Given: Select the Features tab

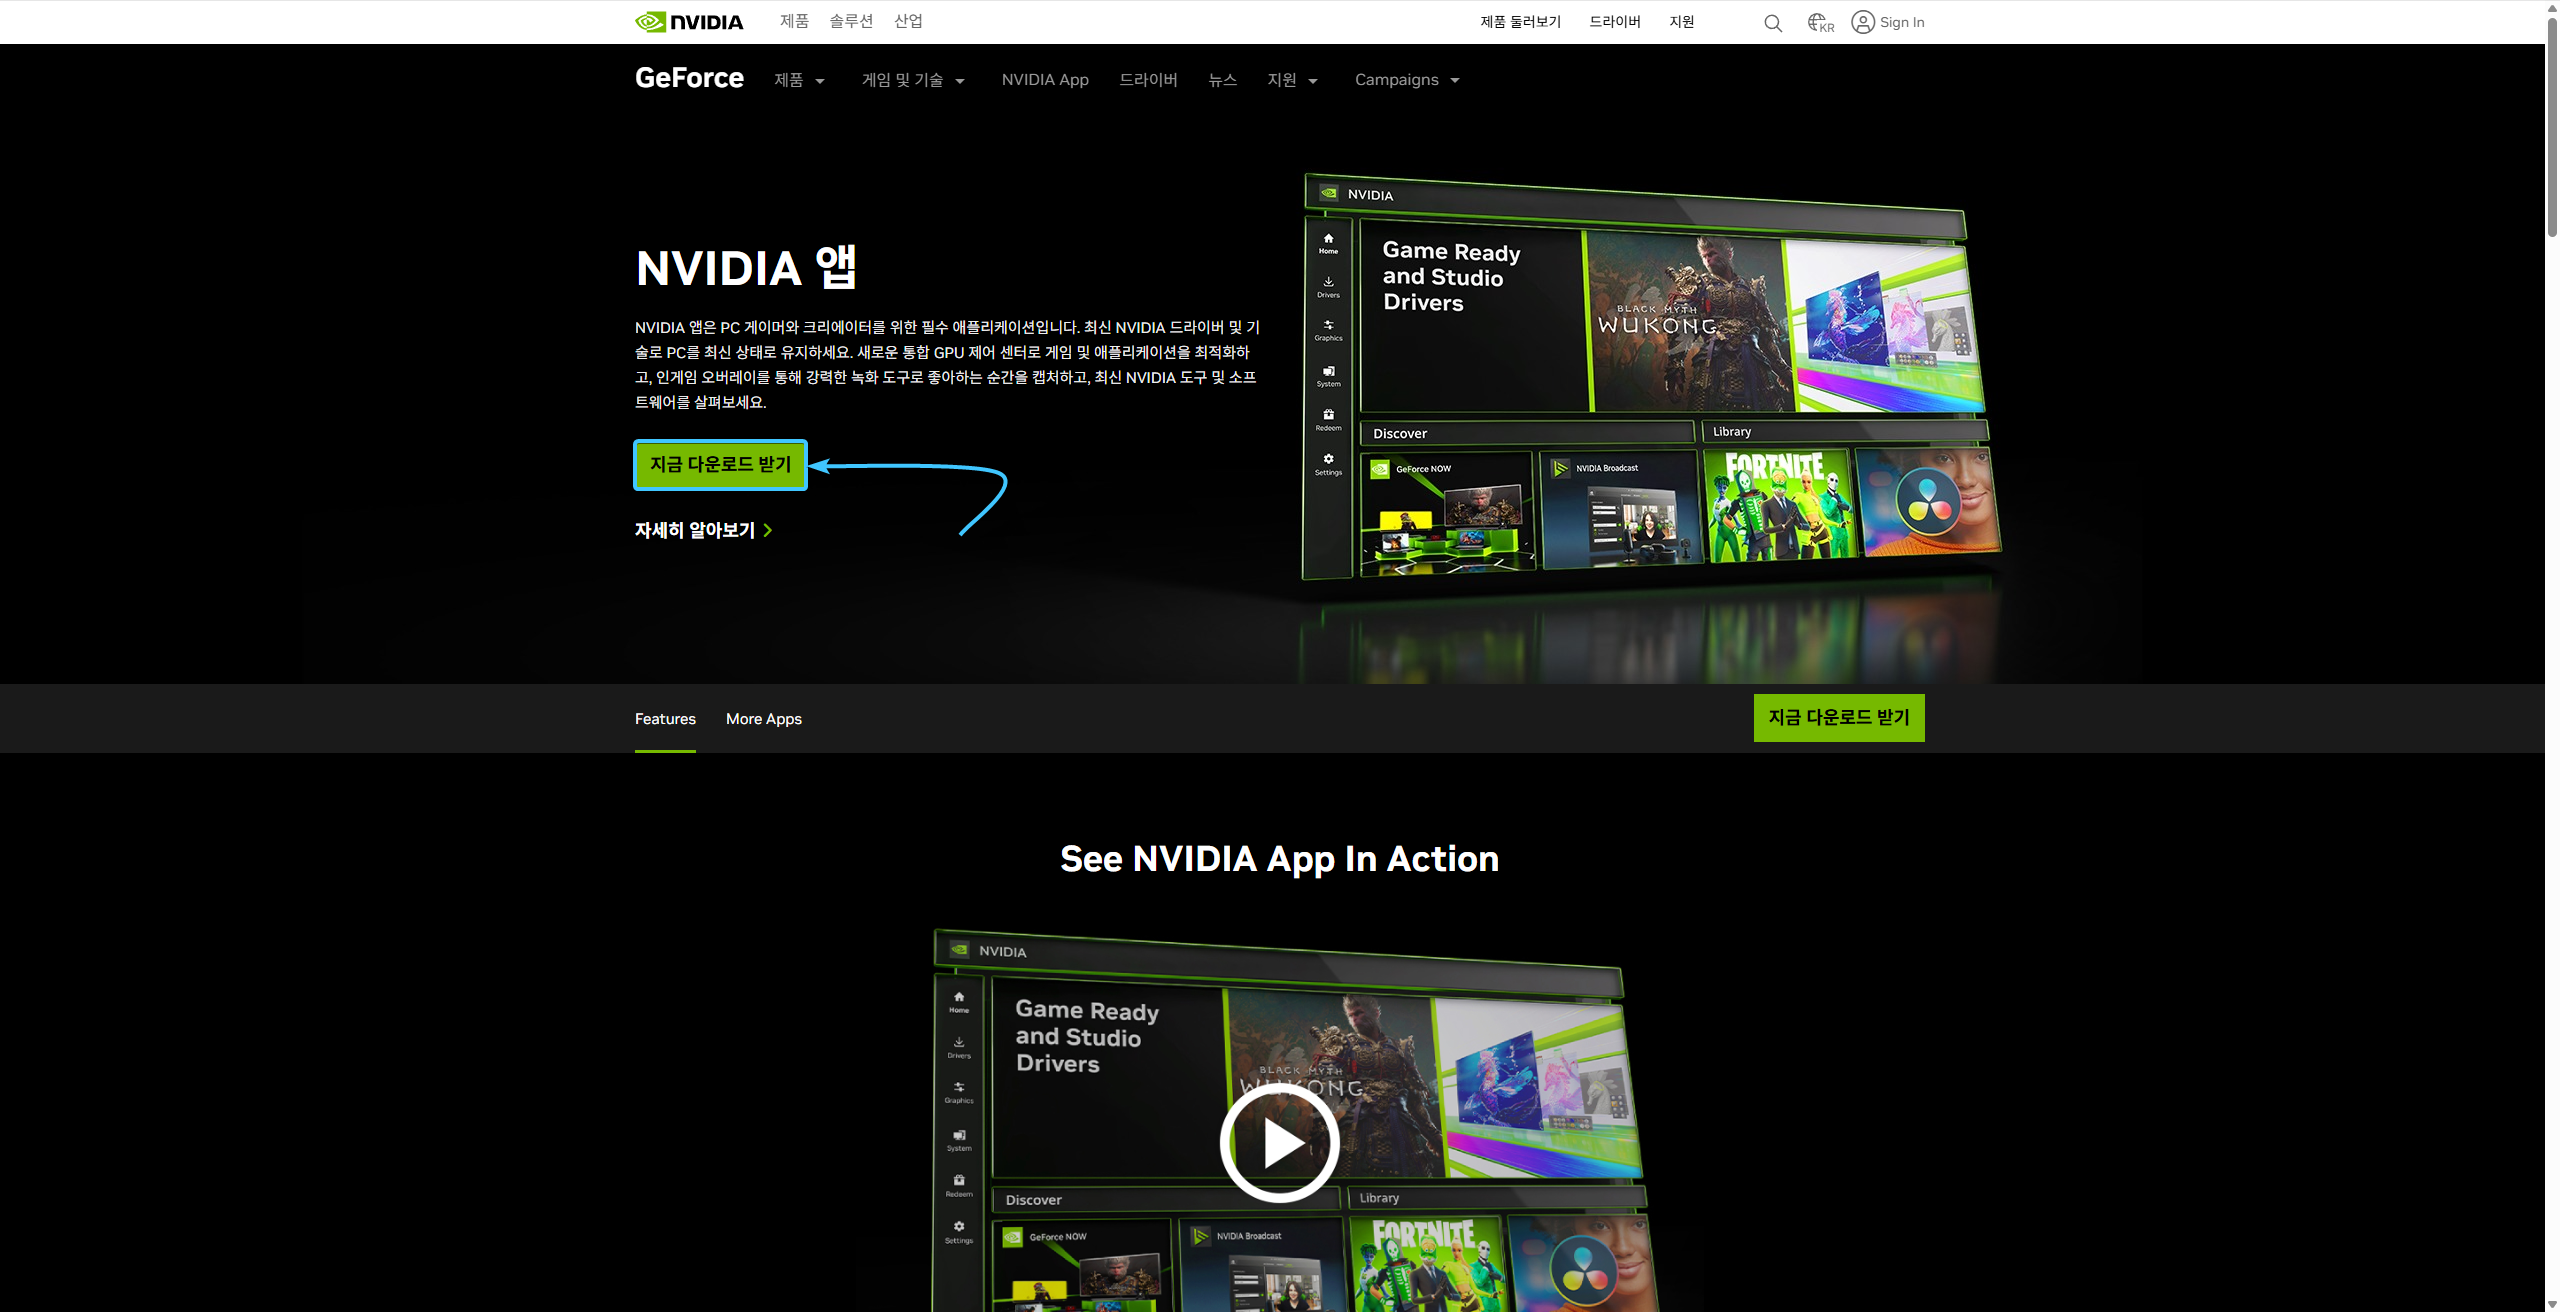Looking at the screenshot, I should [665, 719].
